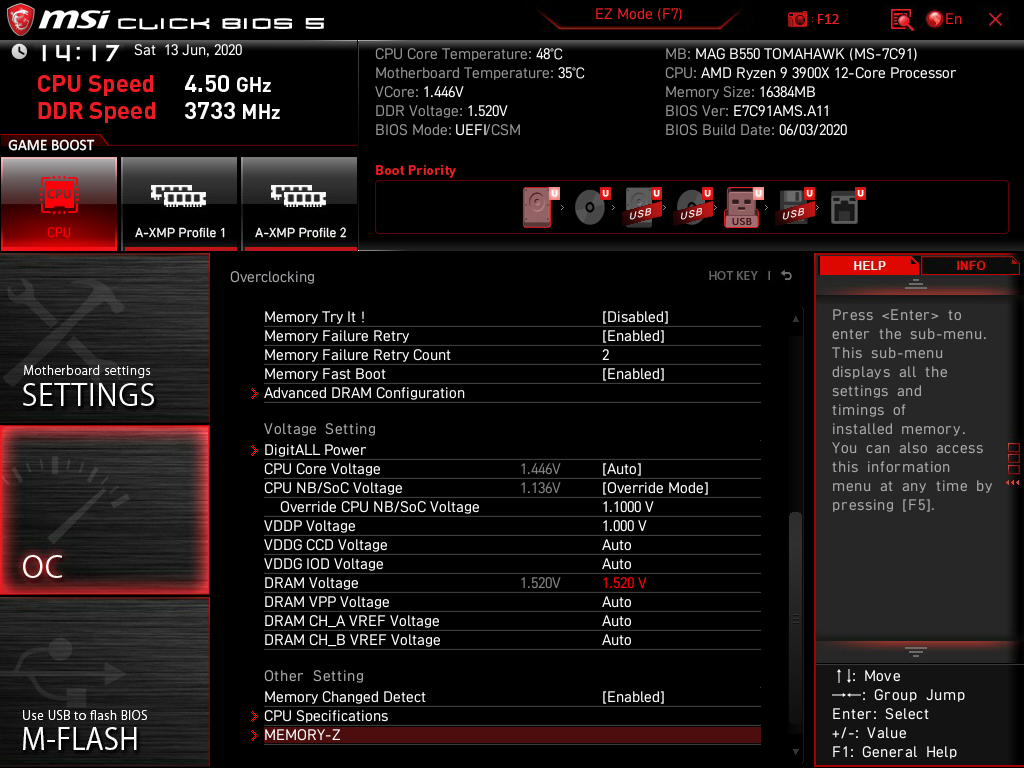Select the optical disc boot device icon
1024x768 pixels.
[589, 206]
